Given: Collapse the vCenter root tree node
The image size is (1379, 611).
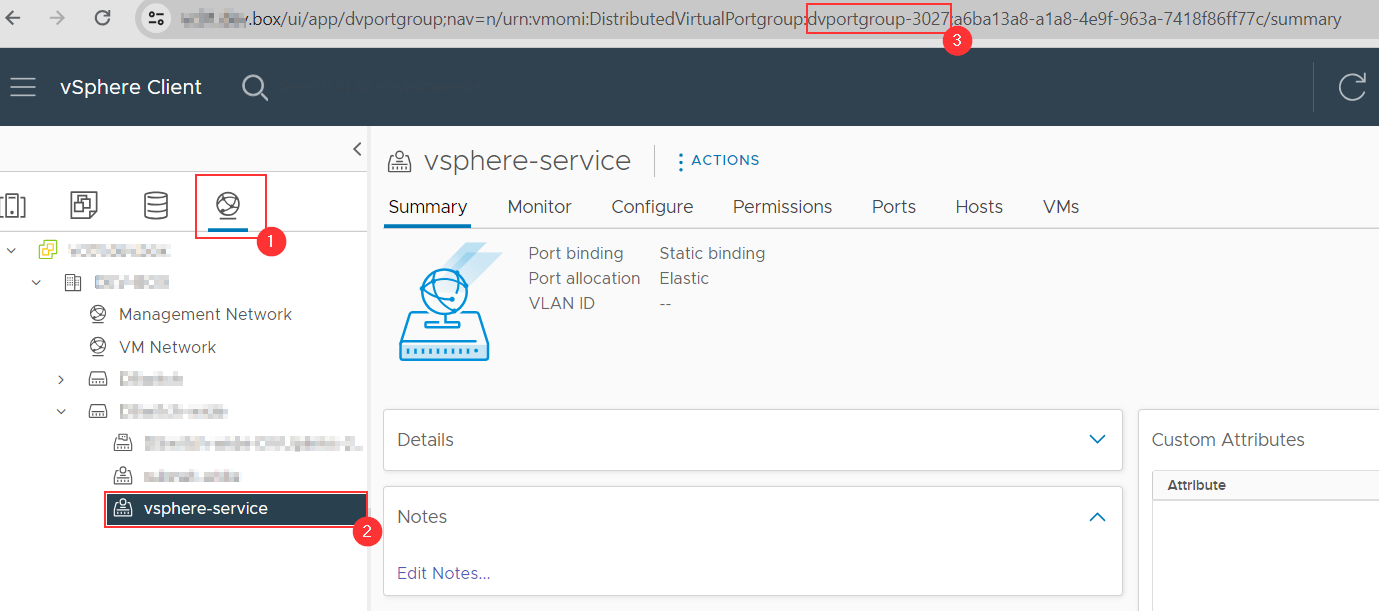Looking at the screenshot, I should (11, 249).
